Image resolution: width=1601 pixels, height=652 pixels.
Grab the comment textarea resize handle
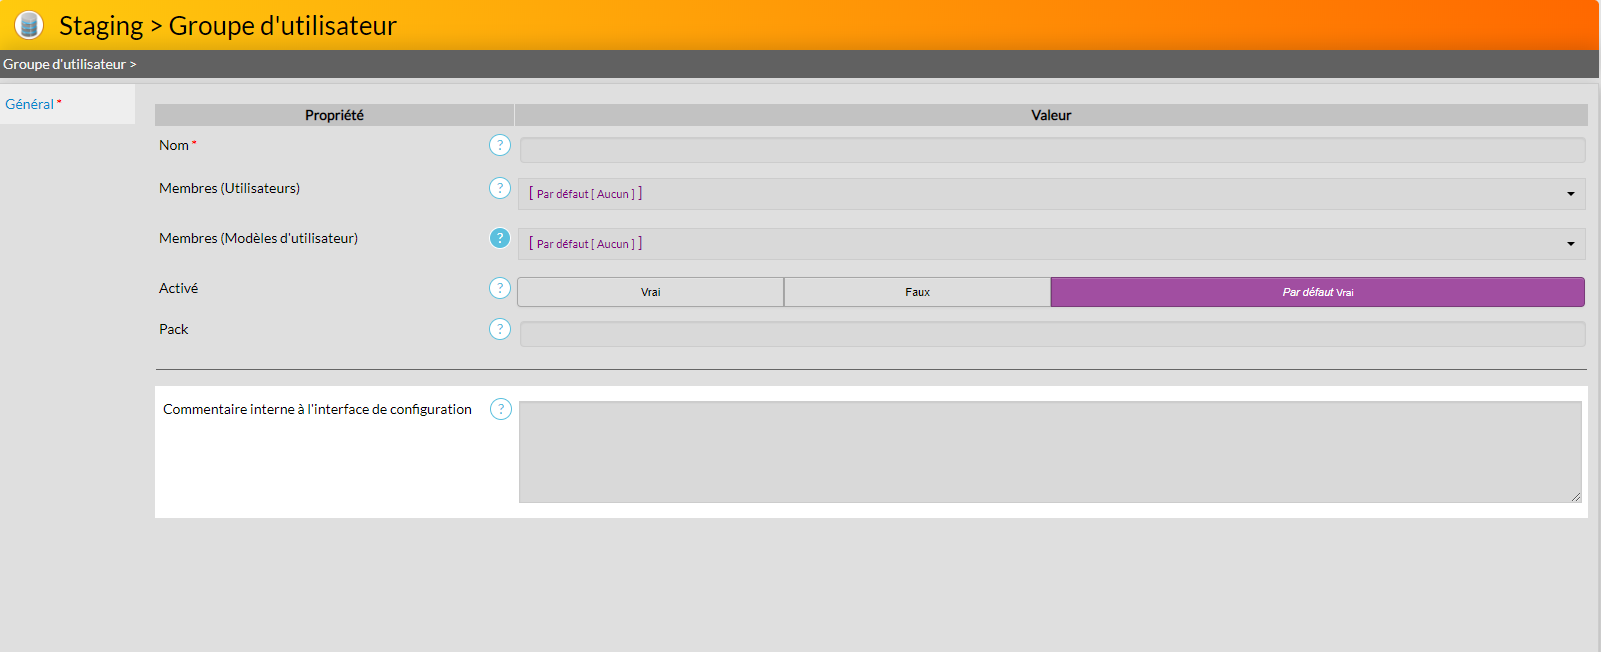[1575, 496]
